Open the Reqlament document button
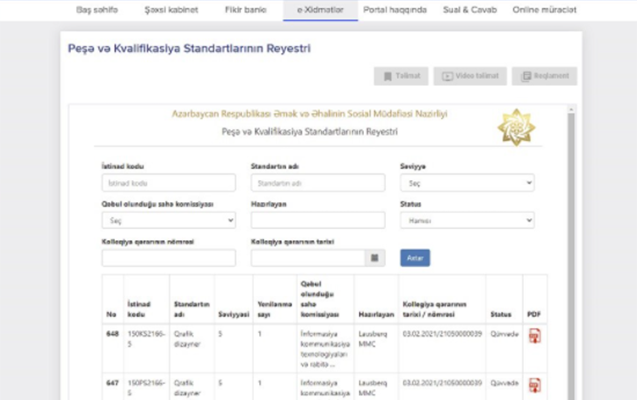Screen dimensions: 637x400 tap(544, 76)
